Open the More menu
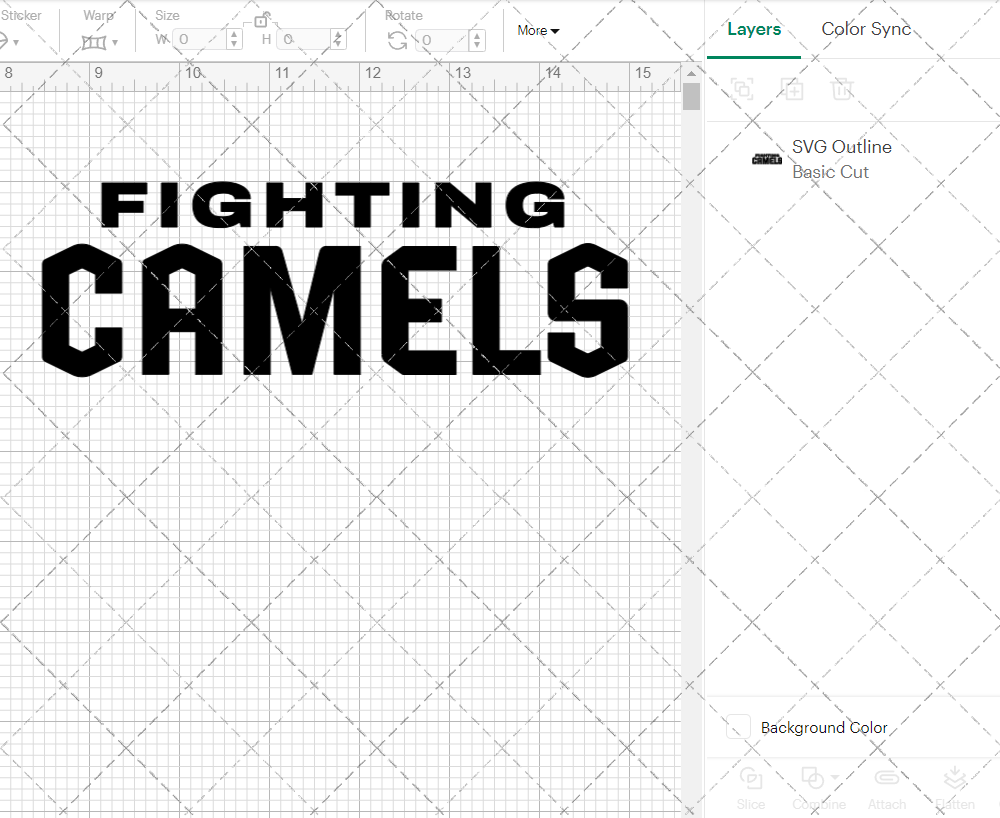The height and width of the screenshot is (818, 1000). (x=536, y=30)
